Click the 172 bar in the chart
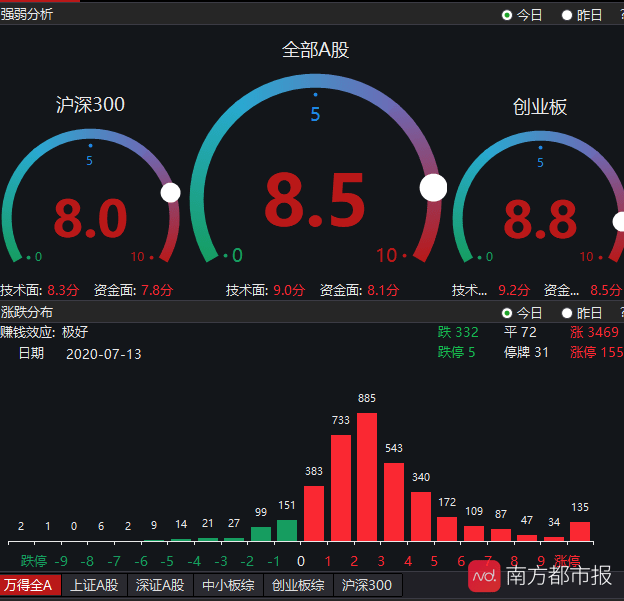This screenshot has height=601, width=624. pyautogui.click(x=447, y=529)
